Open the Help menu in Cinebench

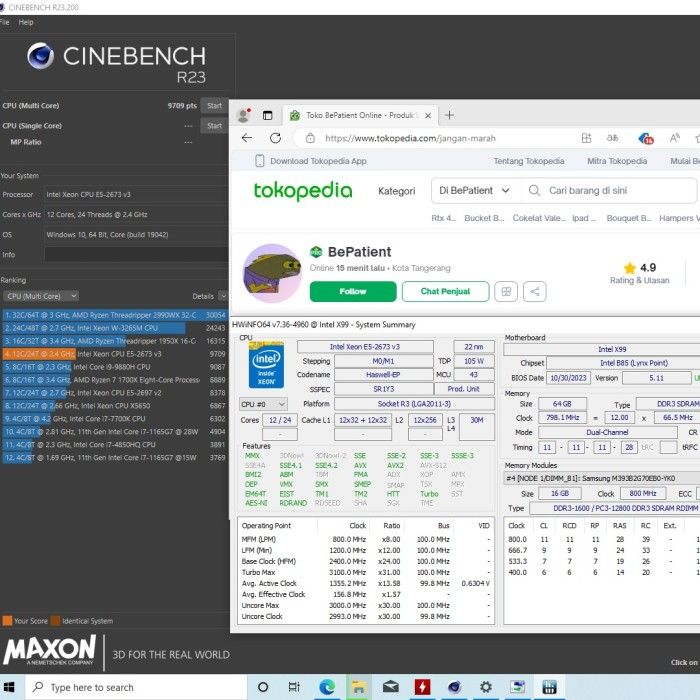pos(26,22)
